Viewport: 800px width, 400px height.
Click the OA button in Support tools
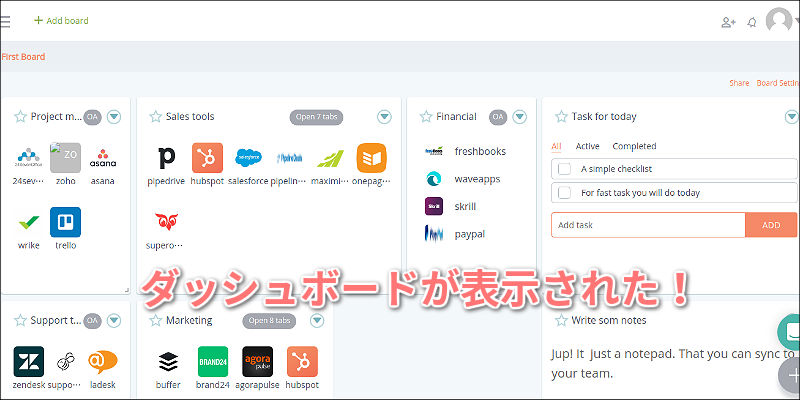(92, 320)
